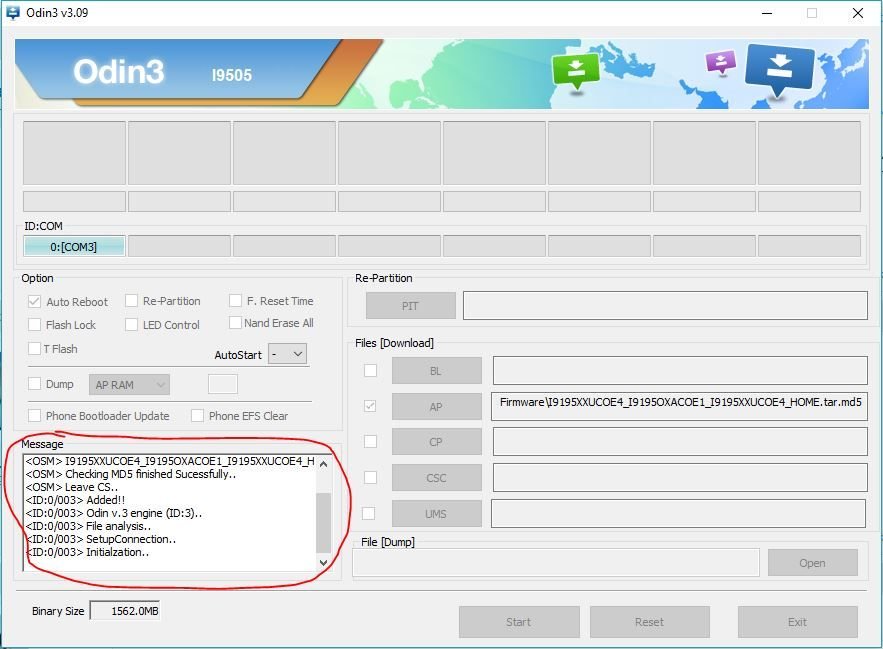
Task: Click the 'Checking MD5 finished Sucessfully..' log line
Action: tap(150, 474)
